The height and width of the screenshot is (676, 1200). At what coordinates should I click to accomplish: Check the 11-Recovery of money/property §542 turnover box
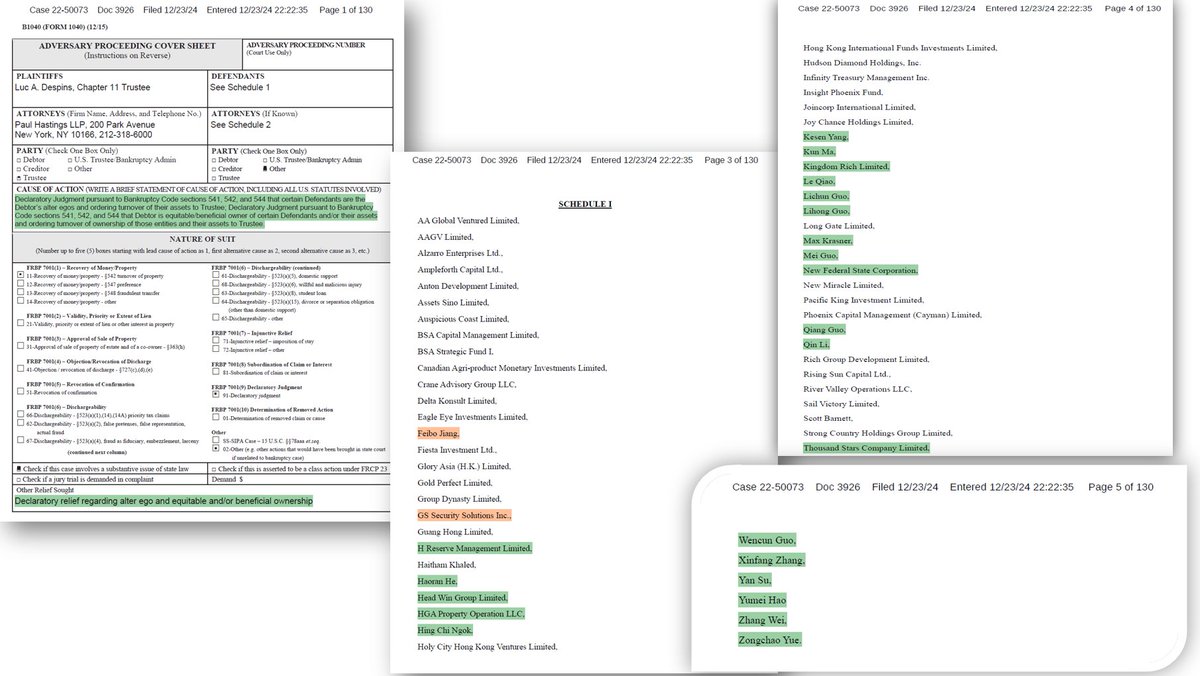coord(20,275)
